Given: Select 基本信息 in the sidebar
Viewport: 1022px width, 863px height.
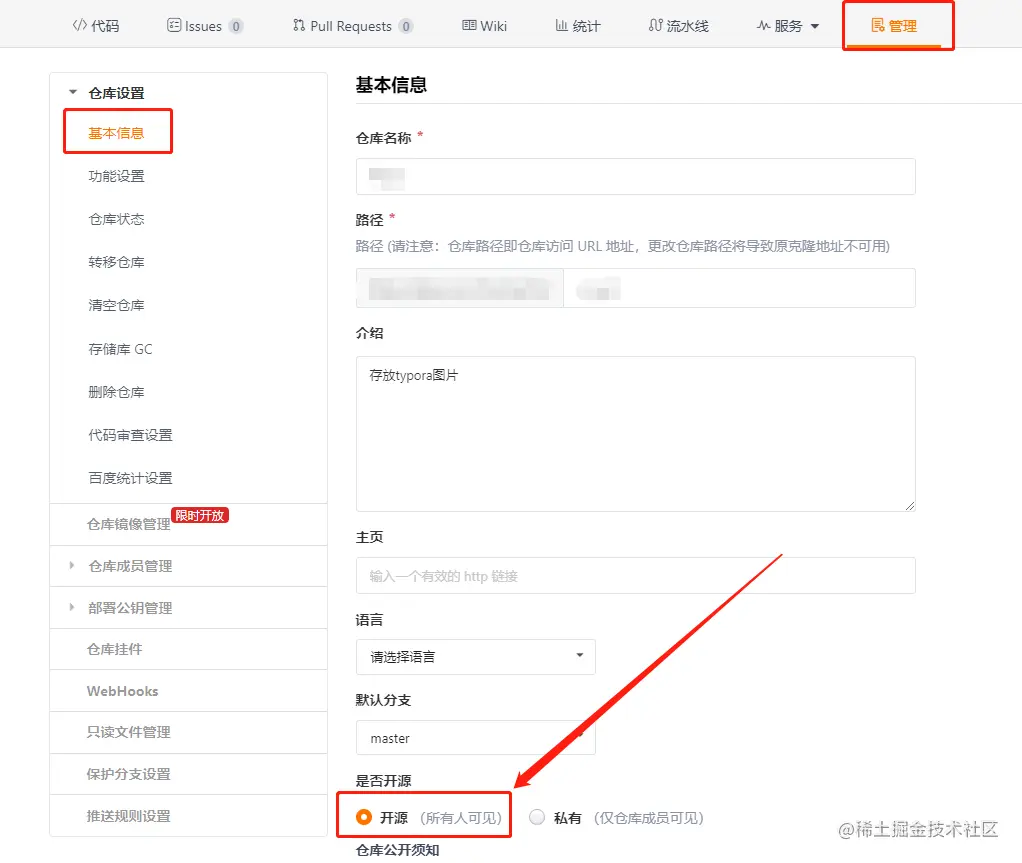Looking at the screenshot, I should [116, 133].
